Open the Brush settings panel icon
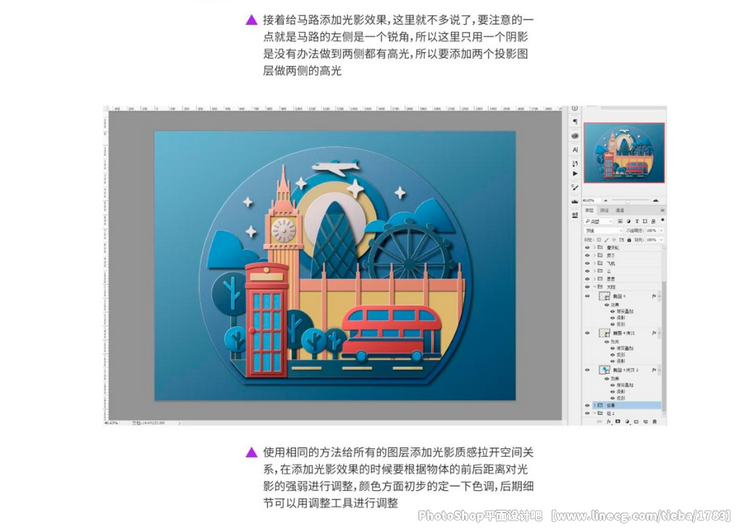The image size is (750, 530). tap(575, 188)
